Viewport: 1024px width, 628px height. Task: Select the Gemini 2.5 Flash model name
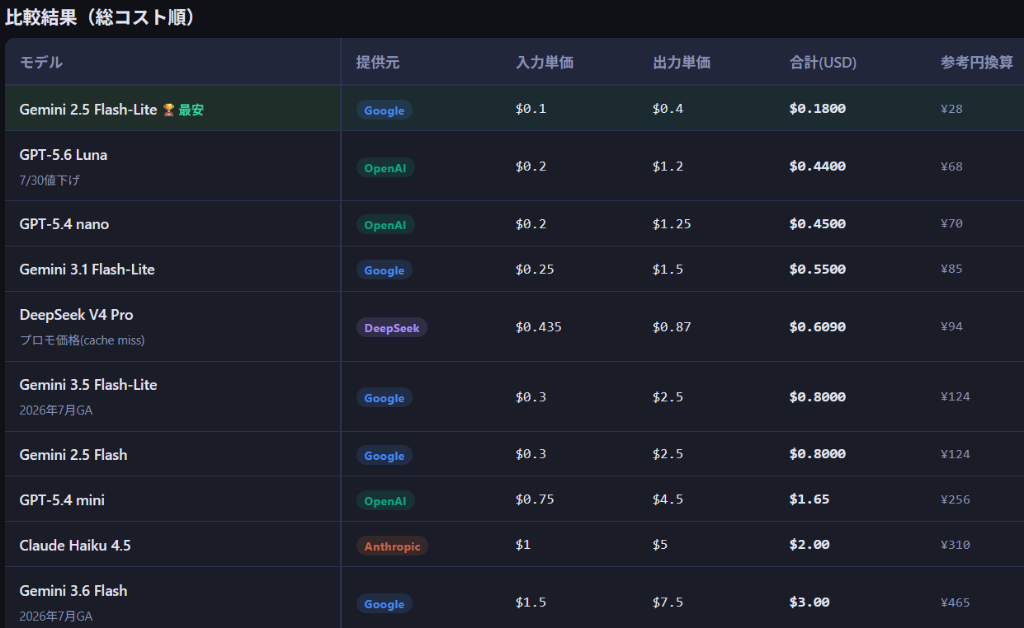click(x=73, y=455)
